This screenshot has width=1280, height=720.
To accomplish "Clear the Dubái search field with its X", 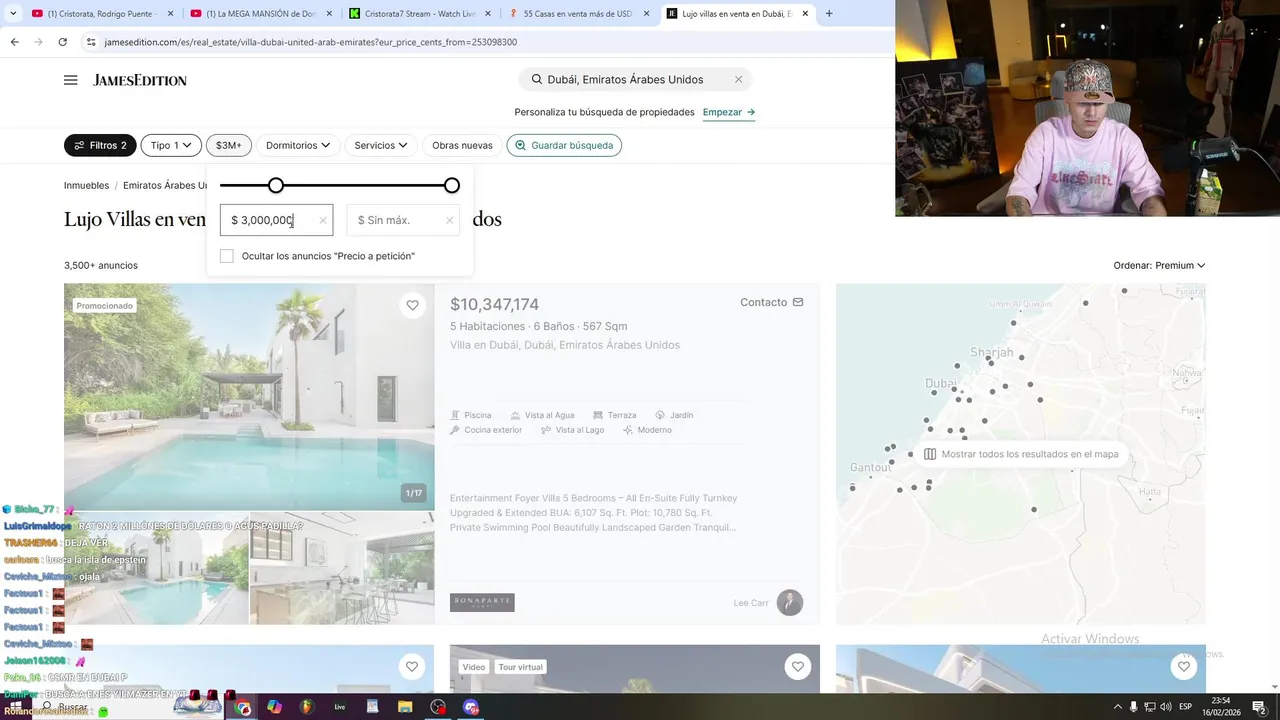I will coord(739,79).
